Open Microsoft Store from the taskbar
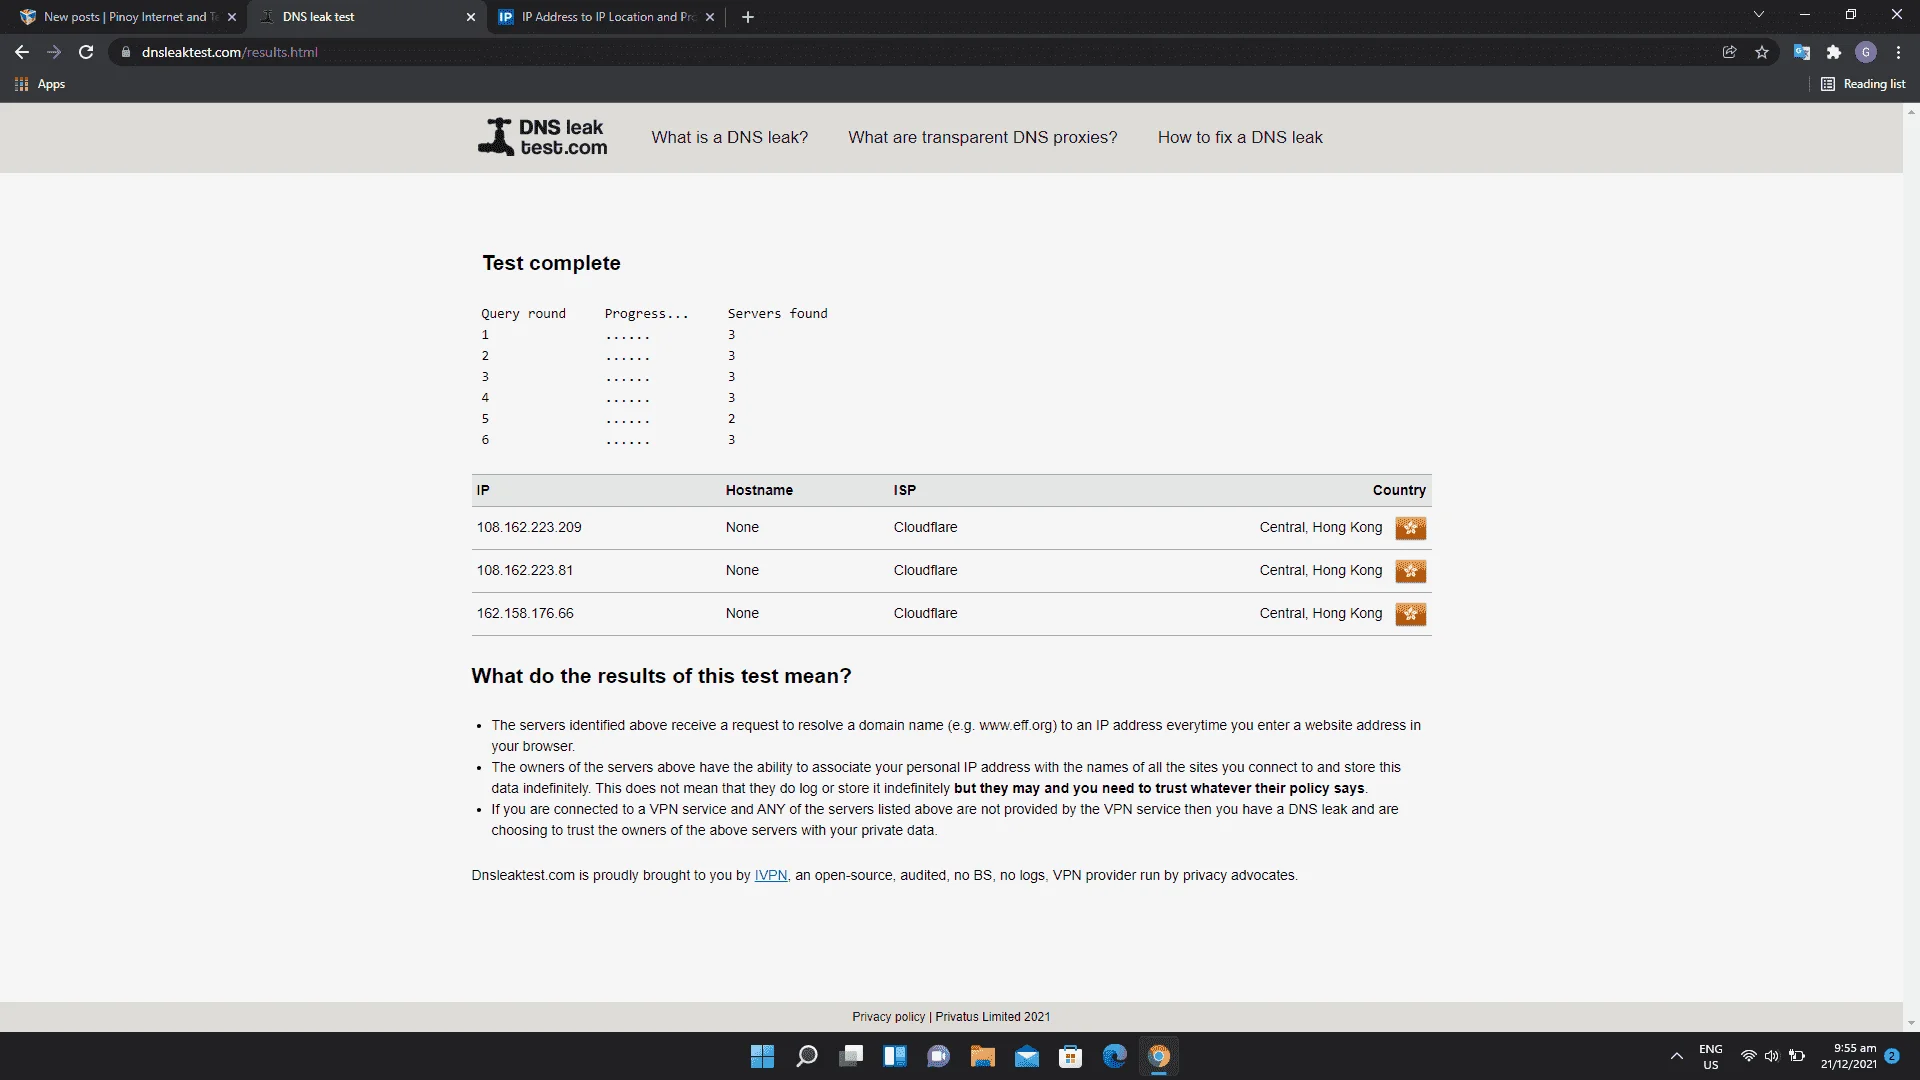This screenshot has height=1080, width=1920. [x=1070, y=1057]
